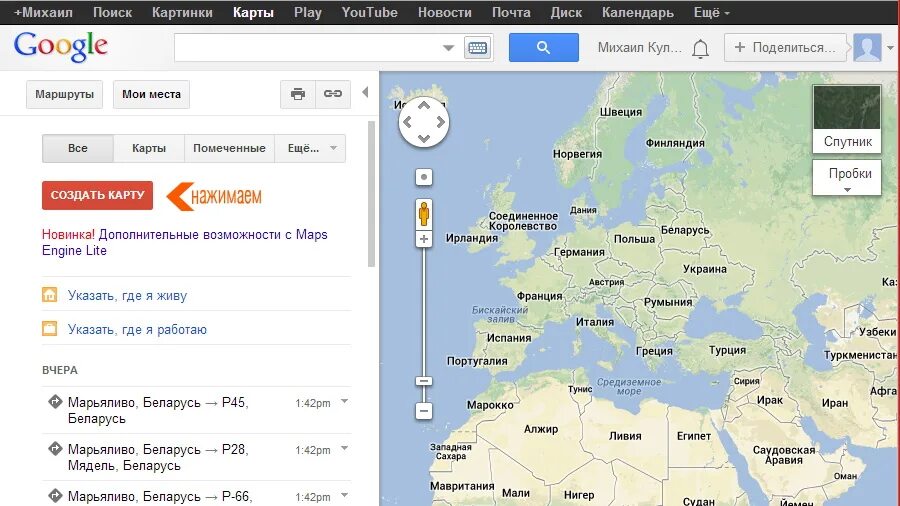Screen dimensions: 900x506
Task: Click the red 'СОЗДАТЬ КАРТУ' button
Action: 98,195
